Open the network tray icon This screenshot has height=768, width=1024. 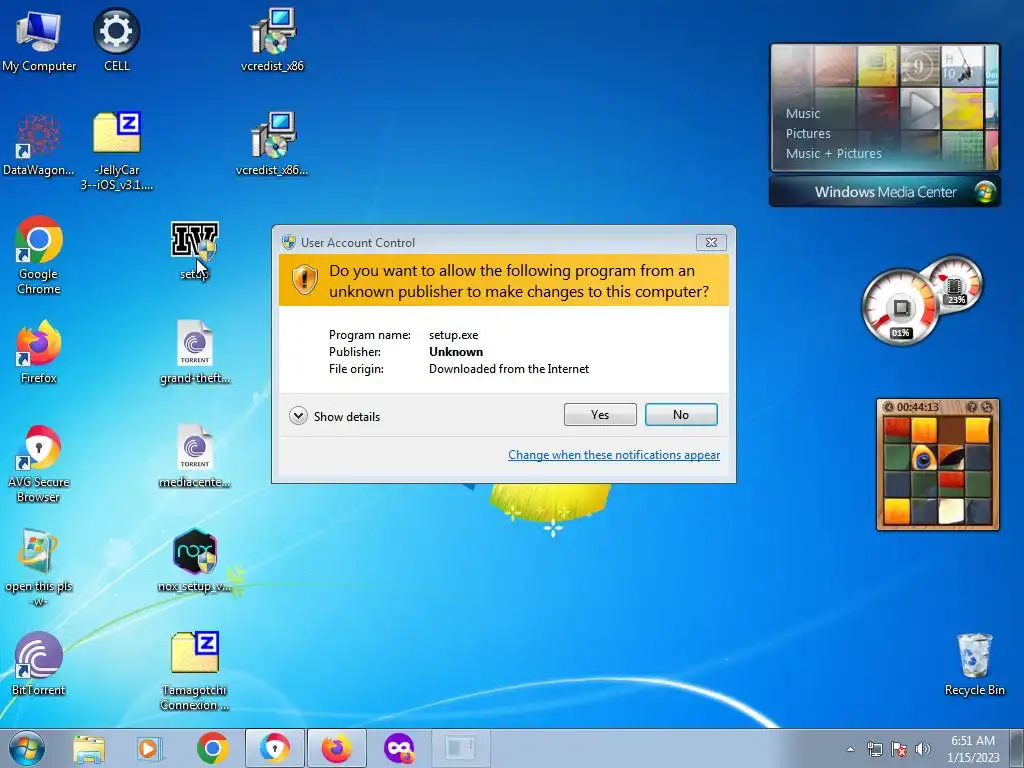click(874, 749)
